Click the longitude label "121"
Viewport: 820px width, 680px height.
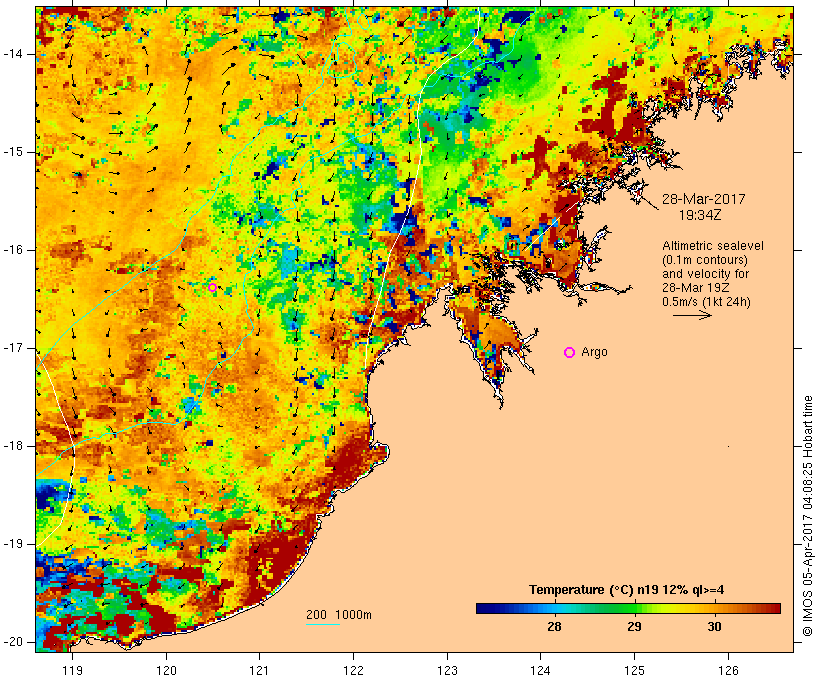[259, 670]
